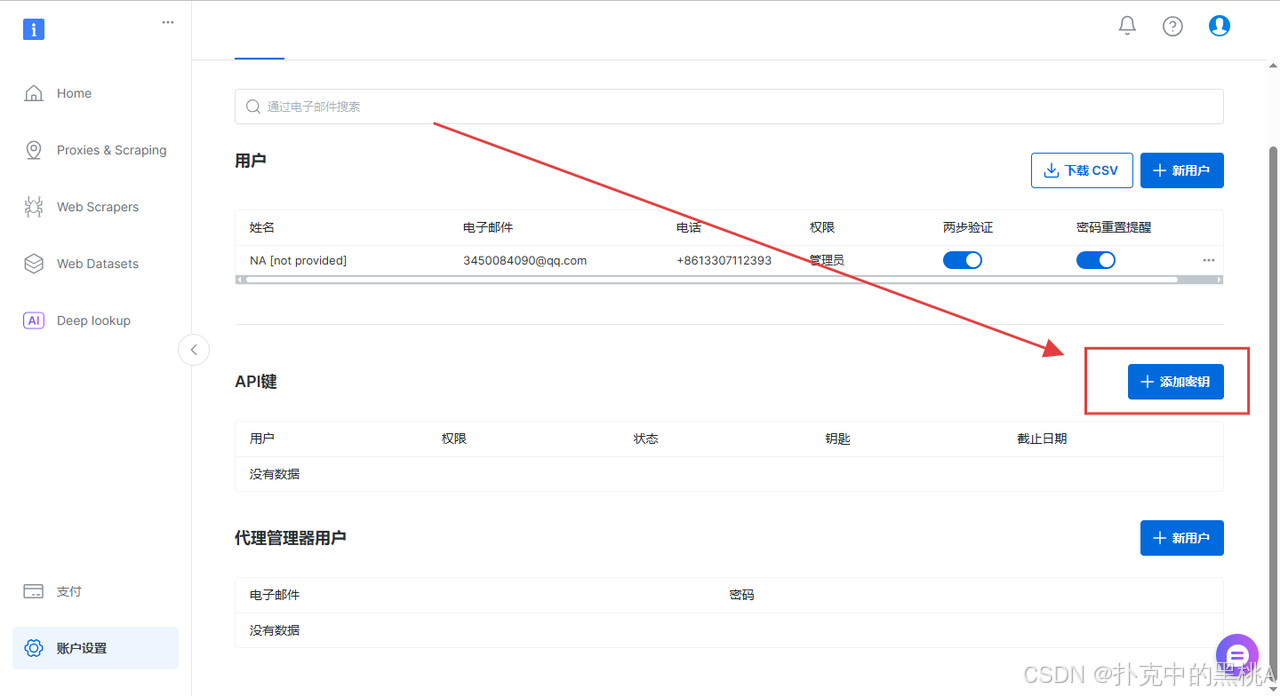Click the 钥匙 column header
The height and width of the screenshot is (696, 1280).
click(838, 438)
